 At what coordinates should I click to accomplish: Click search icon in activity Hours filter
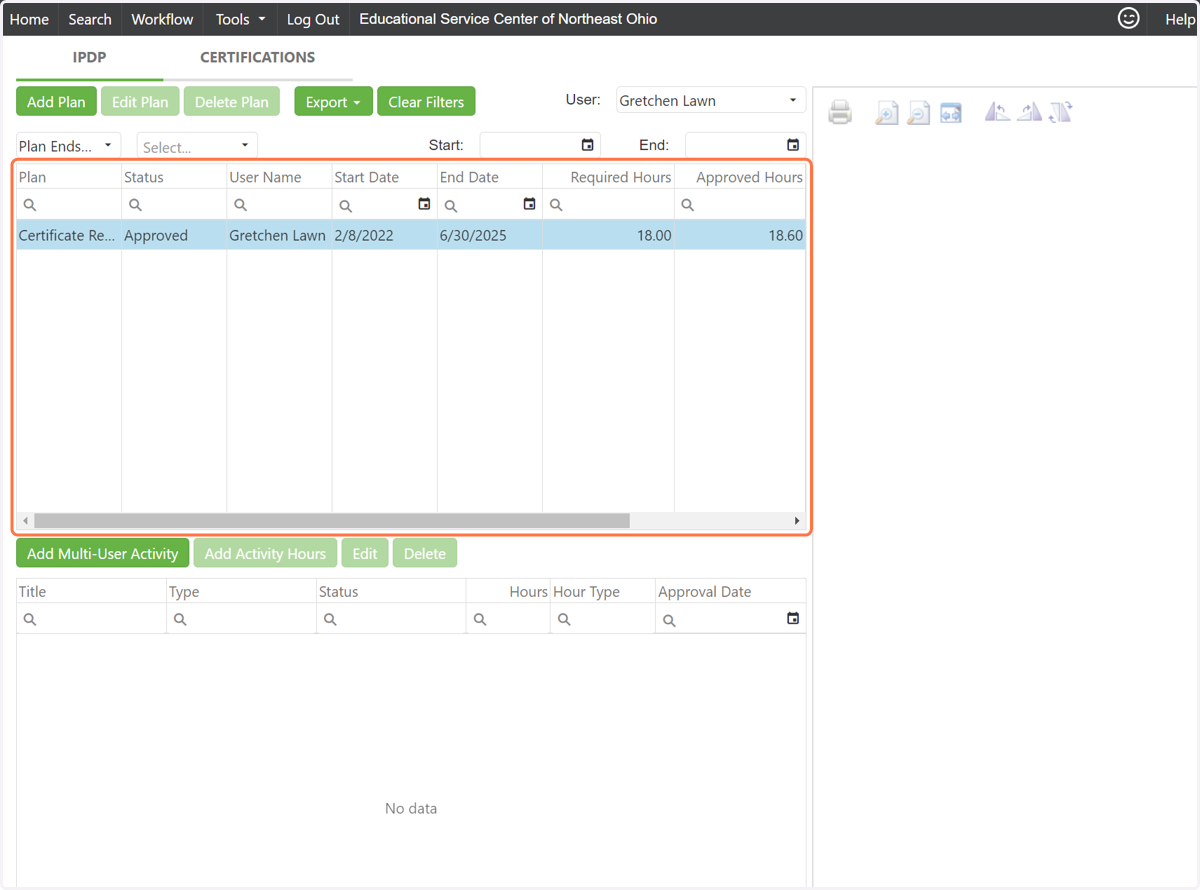pos(480,620)
